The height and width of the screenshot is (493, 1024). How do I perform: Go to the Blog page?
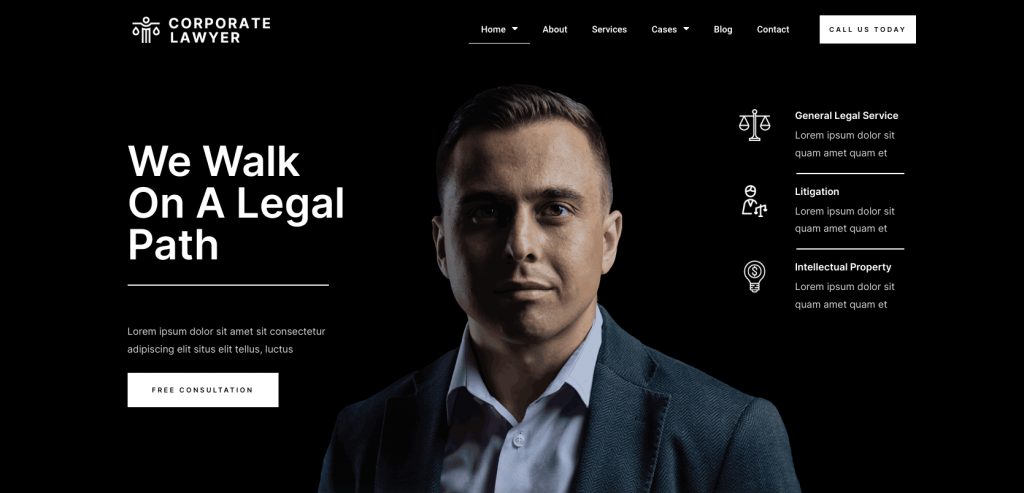(x=723, y=29)
